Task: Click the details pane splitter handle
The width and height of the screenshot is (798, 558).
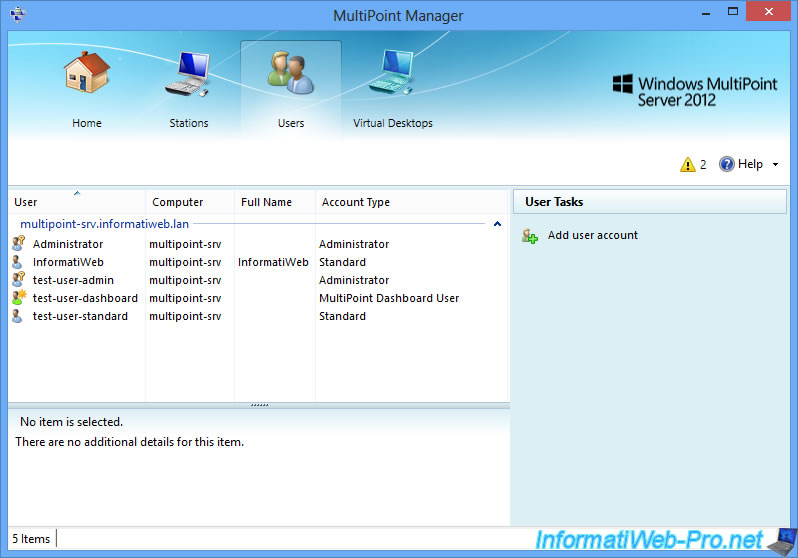Action: click(x=259, y=405)
